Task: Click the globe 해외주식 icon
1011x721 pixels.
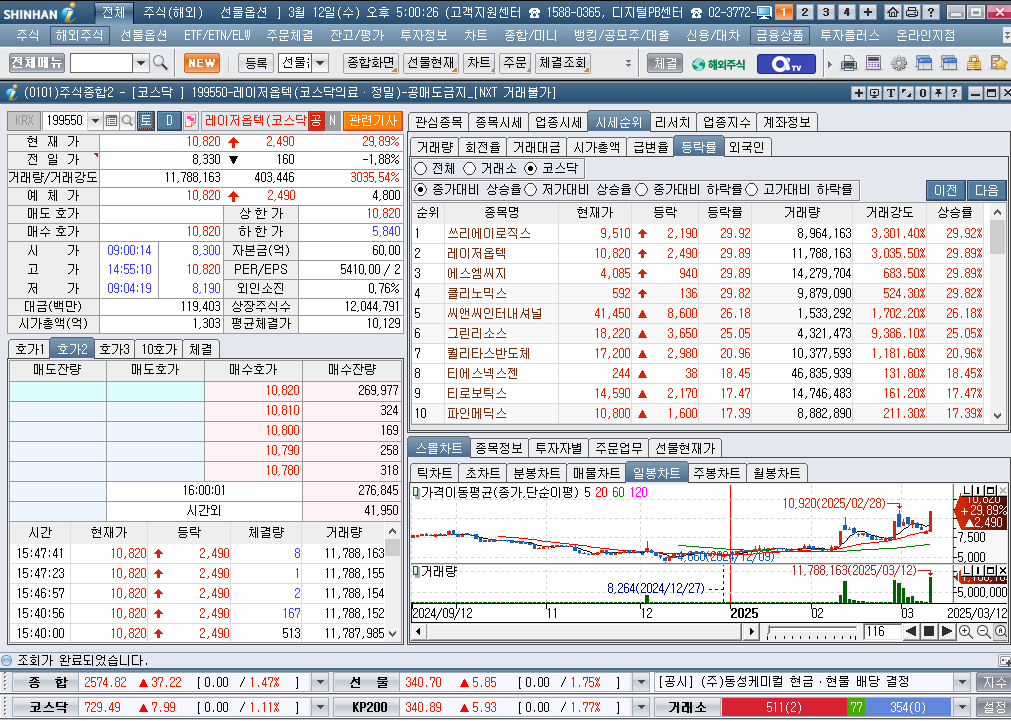Action: click(718, 64)
